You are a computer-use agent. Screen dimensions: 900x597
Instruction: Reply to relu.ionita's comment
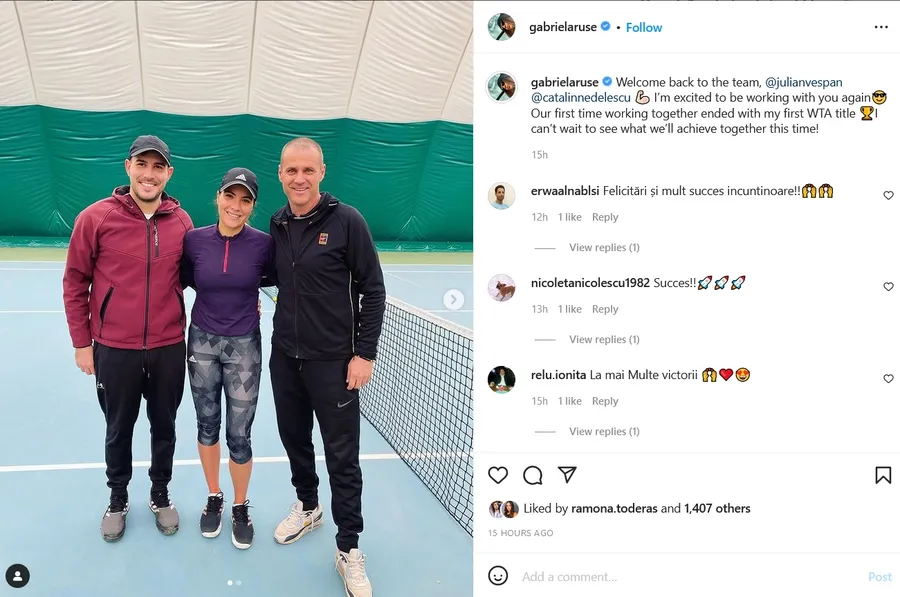605,401
